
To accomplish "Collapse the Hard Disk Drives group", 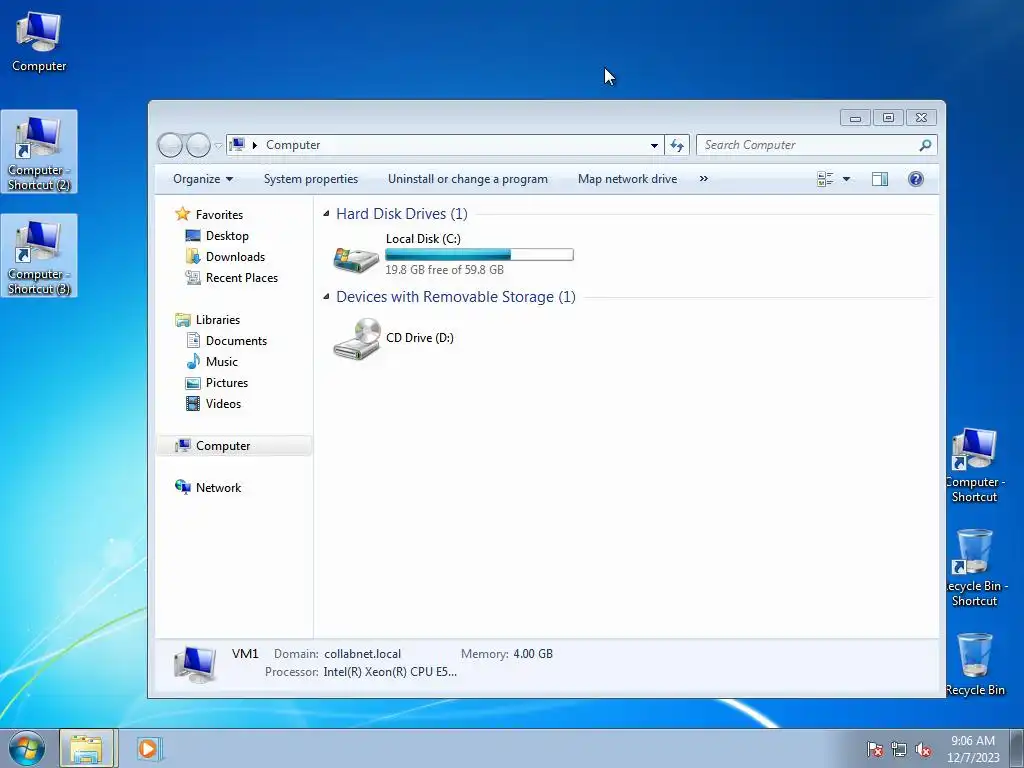I will click(326, 214).
